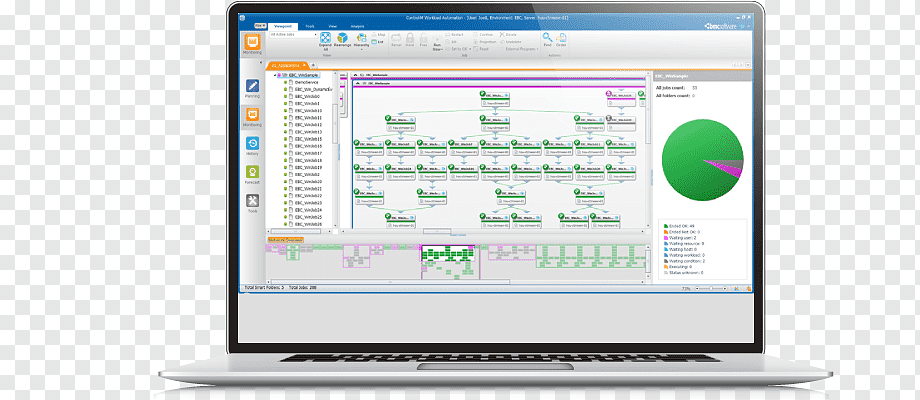Screen dimensions: 920x400
Task: Click the All jobs count text
Action: (672, 87)
